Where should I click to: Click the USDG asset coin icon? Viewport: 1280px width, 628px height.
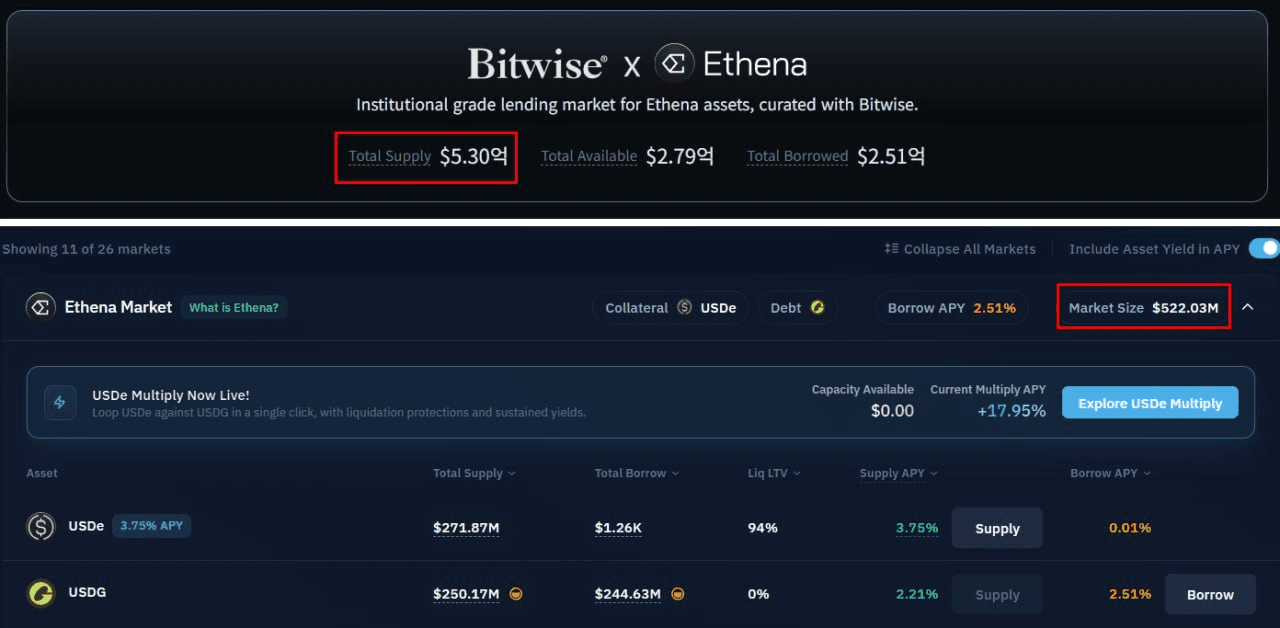[40, 593]
